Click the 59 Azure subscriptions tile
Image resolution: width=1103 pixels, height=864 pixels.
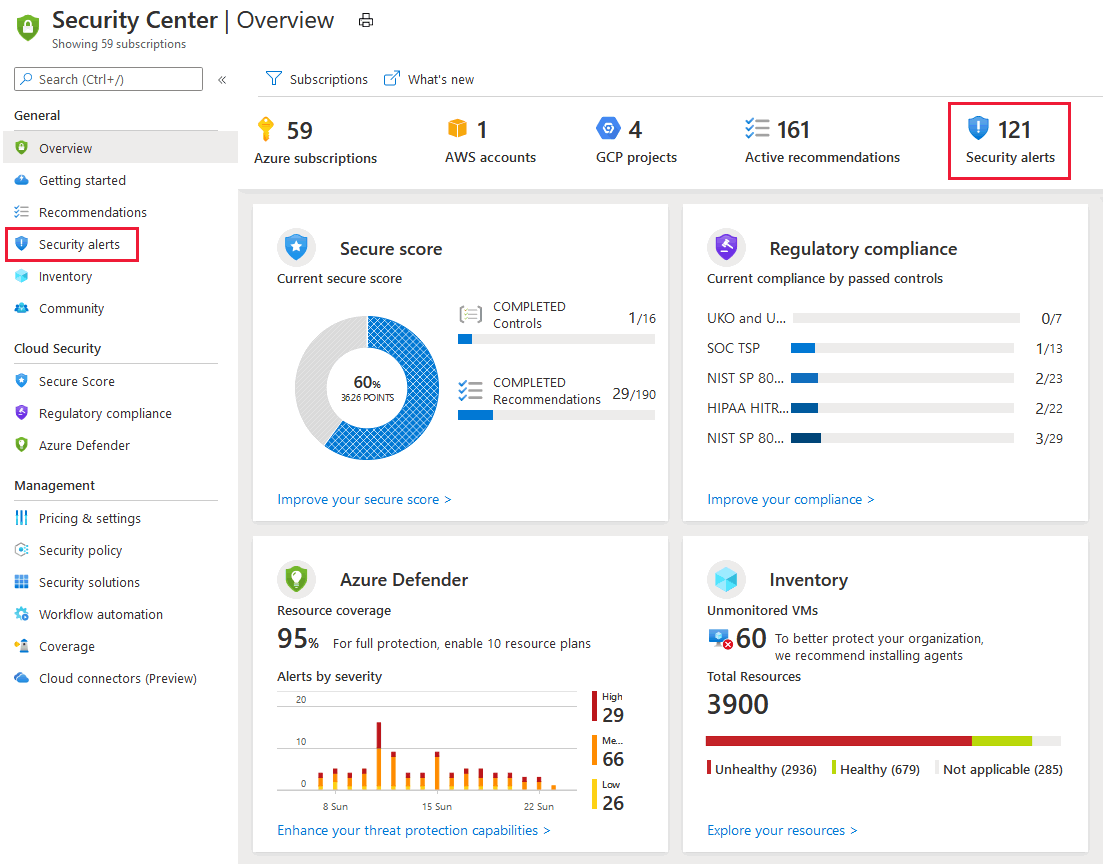click(315, 141)
